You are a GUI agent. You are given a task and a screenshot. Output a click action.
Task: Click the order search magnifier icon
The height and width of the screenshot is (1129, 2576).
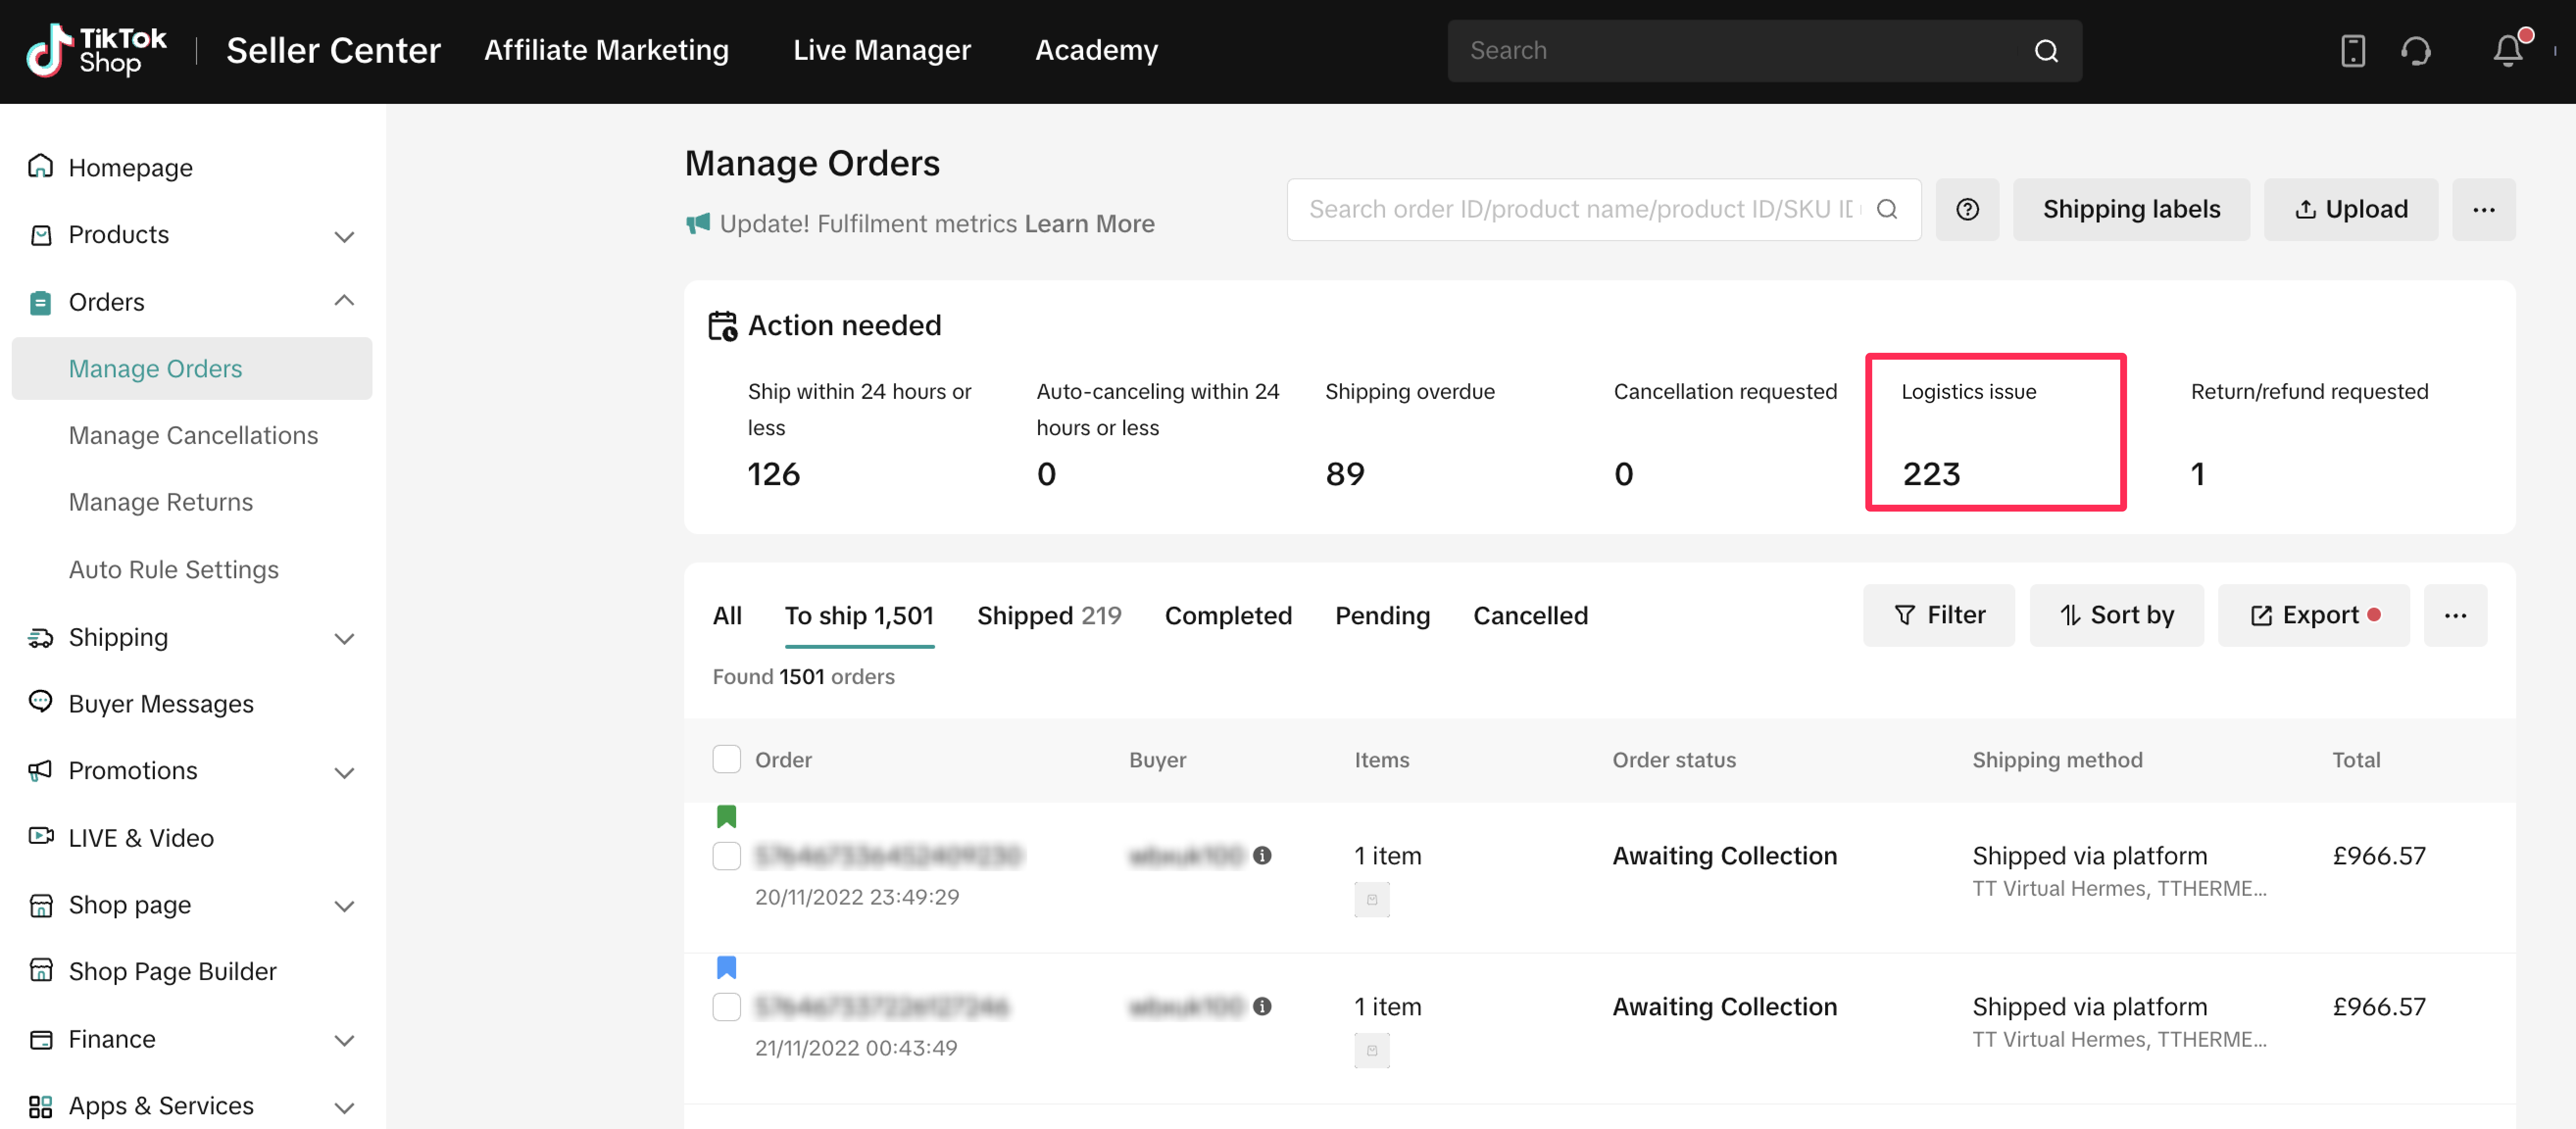pos(1886,209)
